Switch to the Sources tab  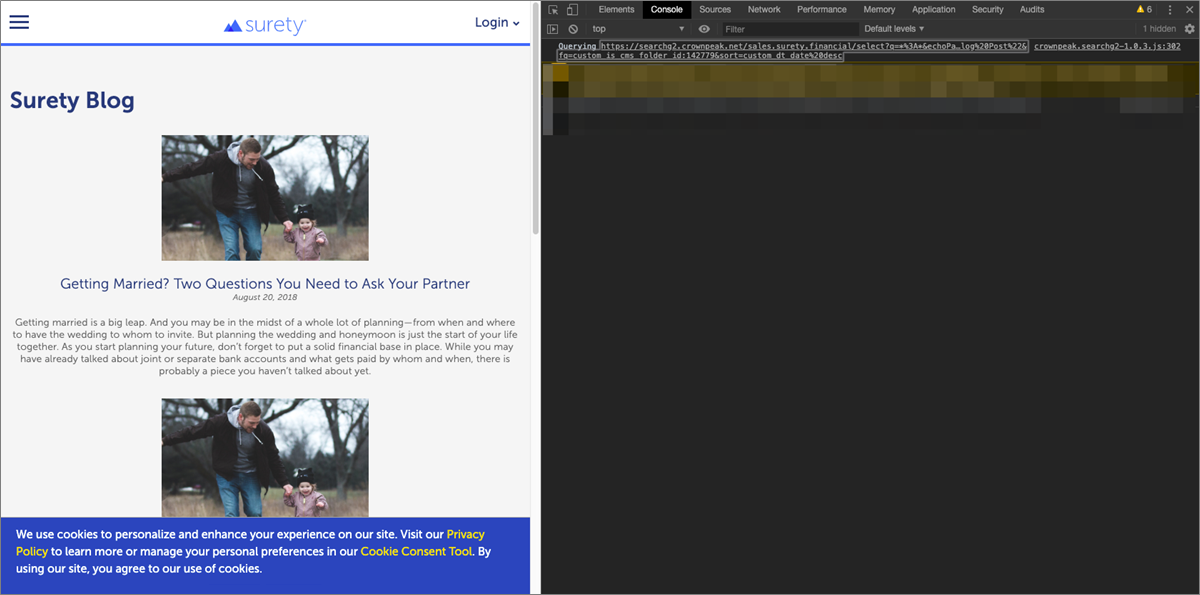pyautogui.click(x=715, y=9)
